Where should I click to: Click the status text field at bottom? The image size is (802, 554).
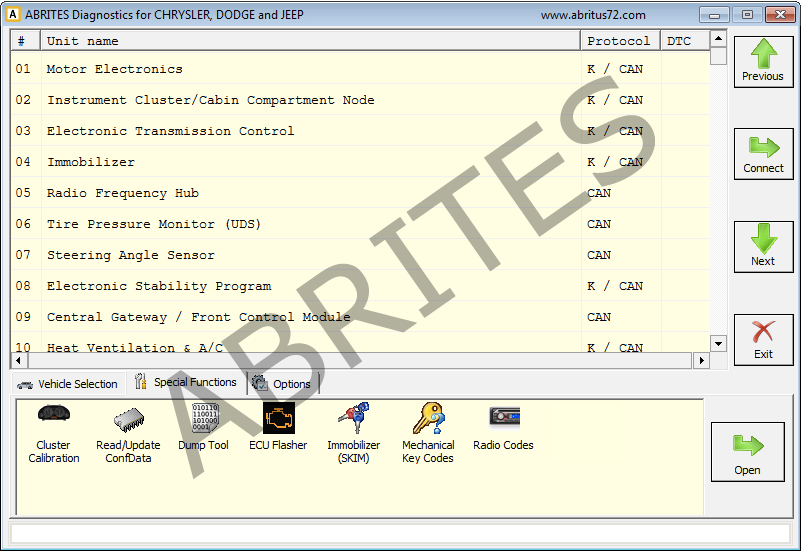(400, 534)
